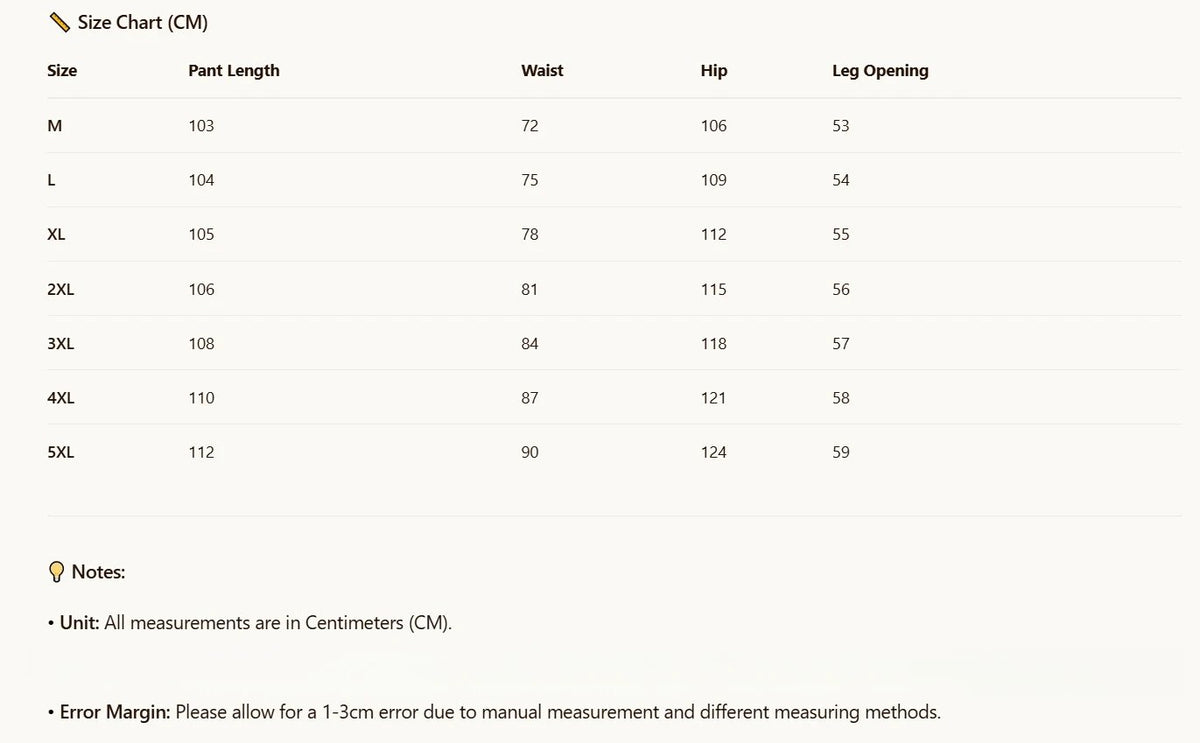
Task: Click the Leg Opening column header
Action: click(x=880, y=71)
